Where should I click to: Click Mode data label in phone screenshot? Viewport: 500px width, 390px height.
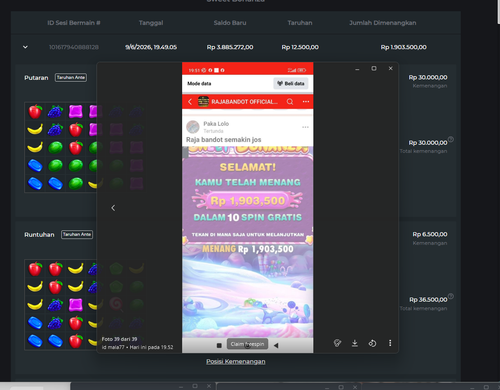point(199,83)
